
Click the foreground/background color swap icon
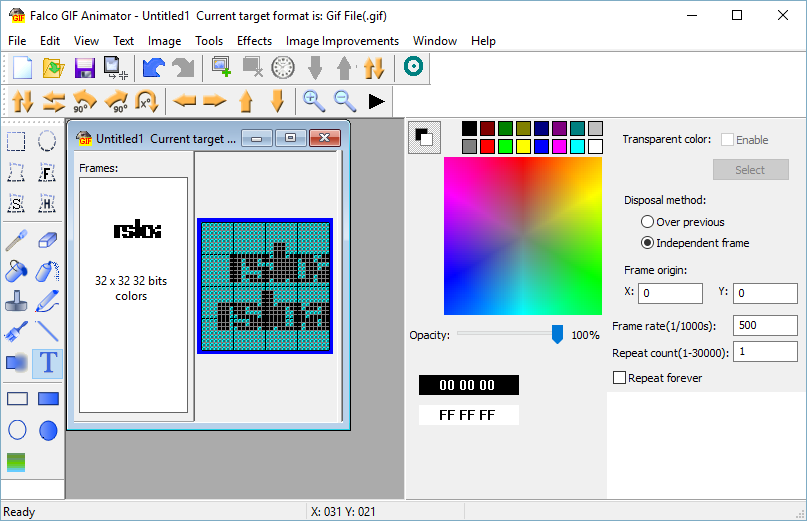[424, 137]
